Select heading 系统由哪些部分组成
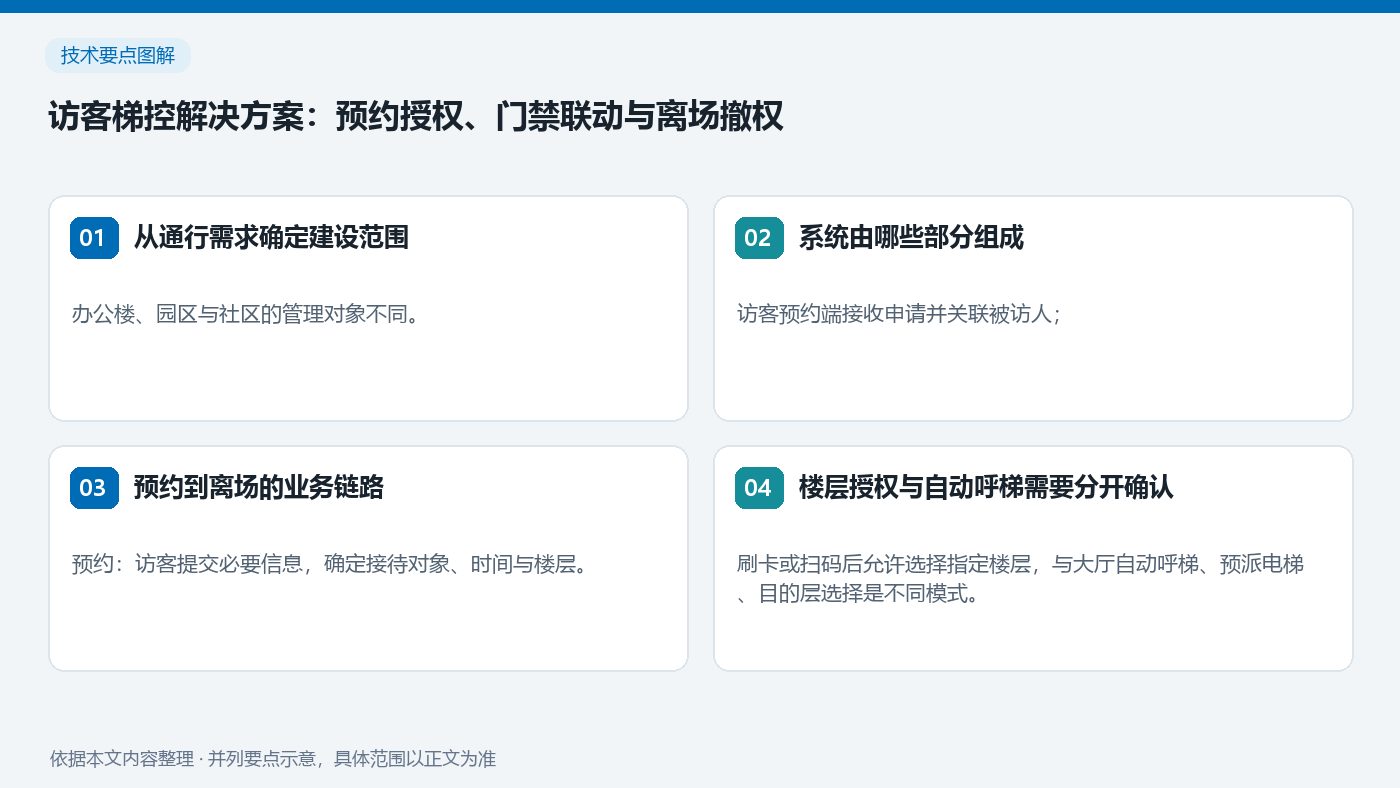This screenshot has width=1400, height=788. pyautogui.click(x=911, y=238)
